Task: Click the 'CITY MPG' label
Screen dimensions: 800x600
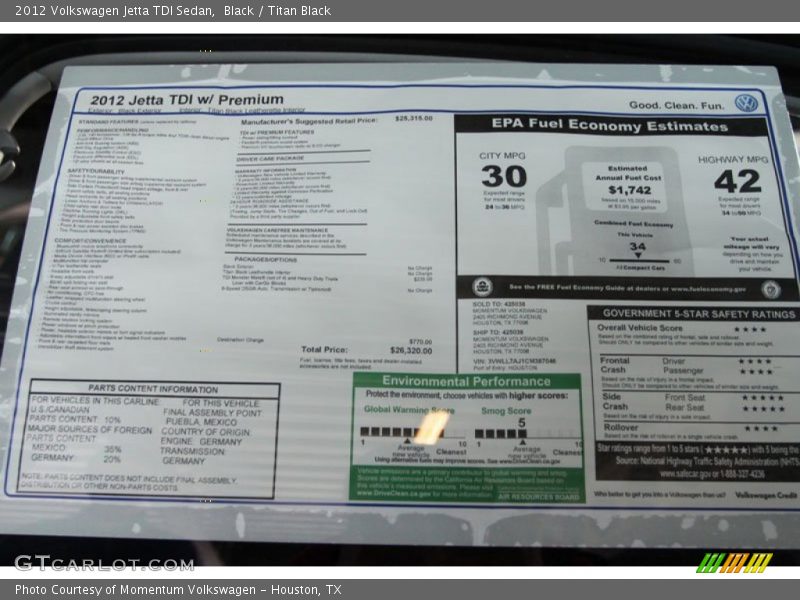Action: coord(502,156)
